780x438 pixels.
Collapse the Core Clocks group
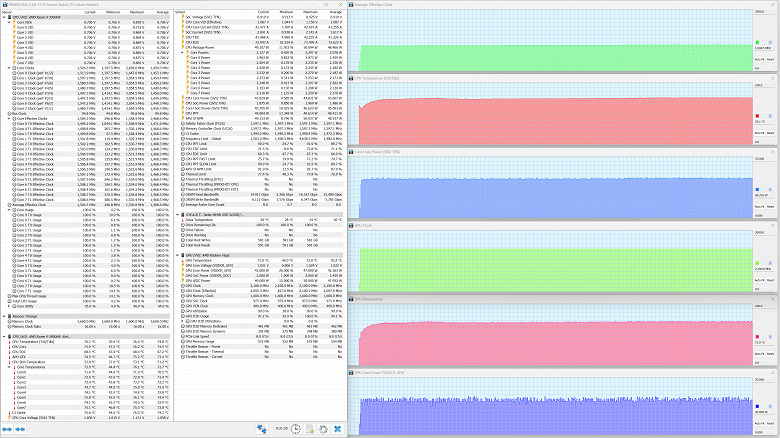(x=9, y=68)
